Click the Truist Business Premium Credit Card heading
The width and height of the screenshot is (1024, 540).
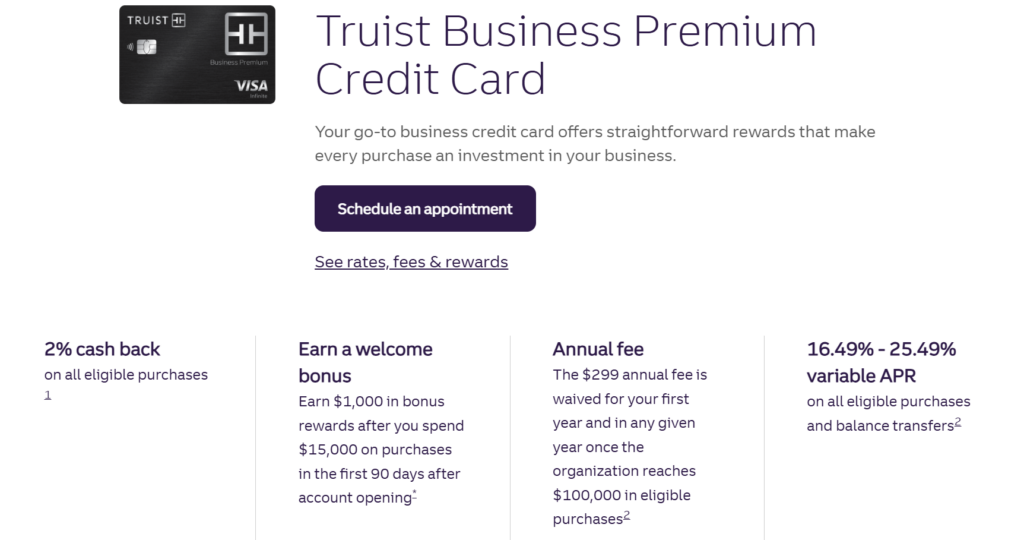tap(566, 54)
